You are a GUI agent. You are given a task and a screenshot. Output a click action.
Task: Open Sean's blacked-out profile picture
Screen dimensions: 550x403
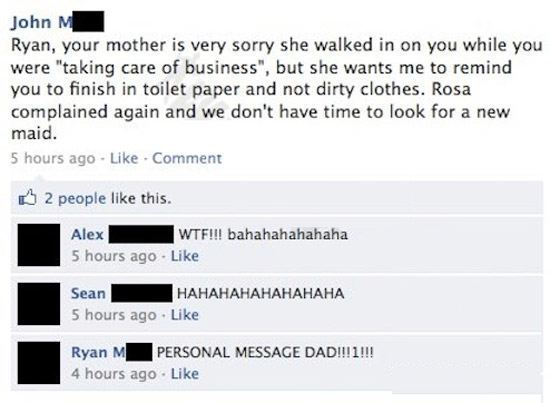pyautogui.click(x=39, y=303)
